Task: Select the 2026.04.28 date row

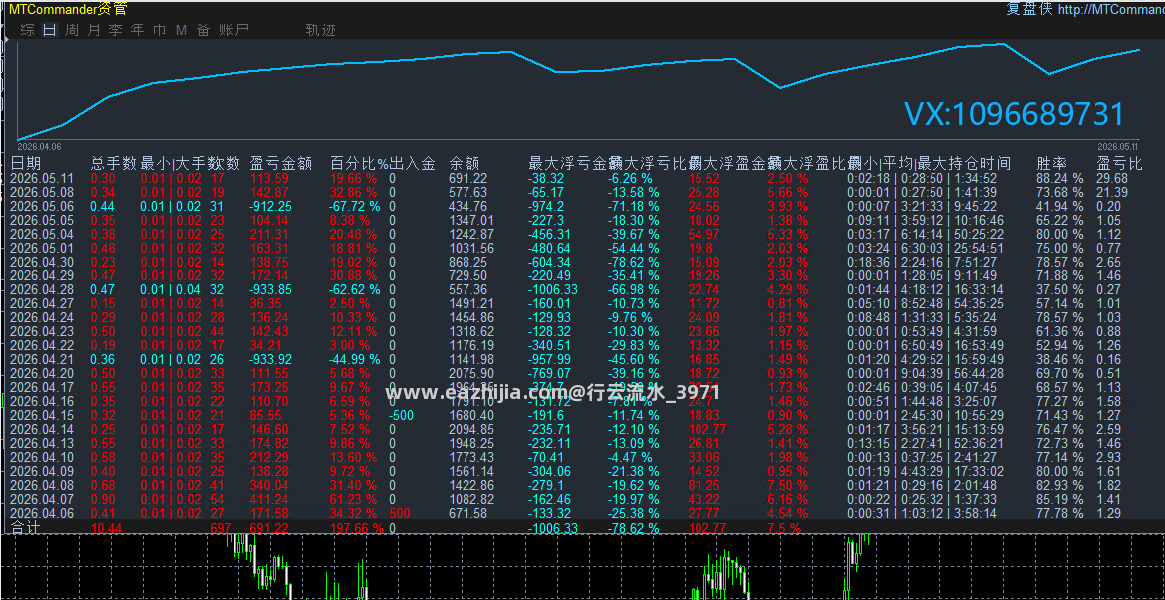Action: pos(42,290)
